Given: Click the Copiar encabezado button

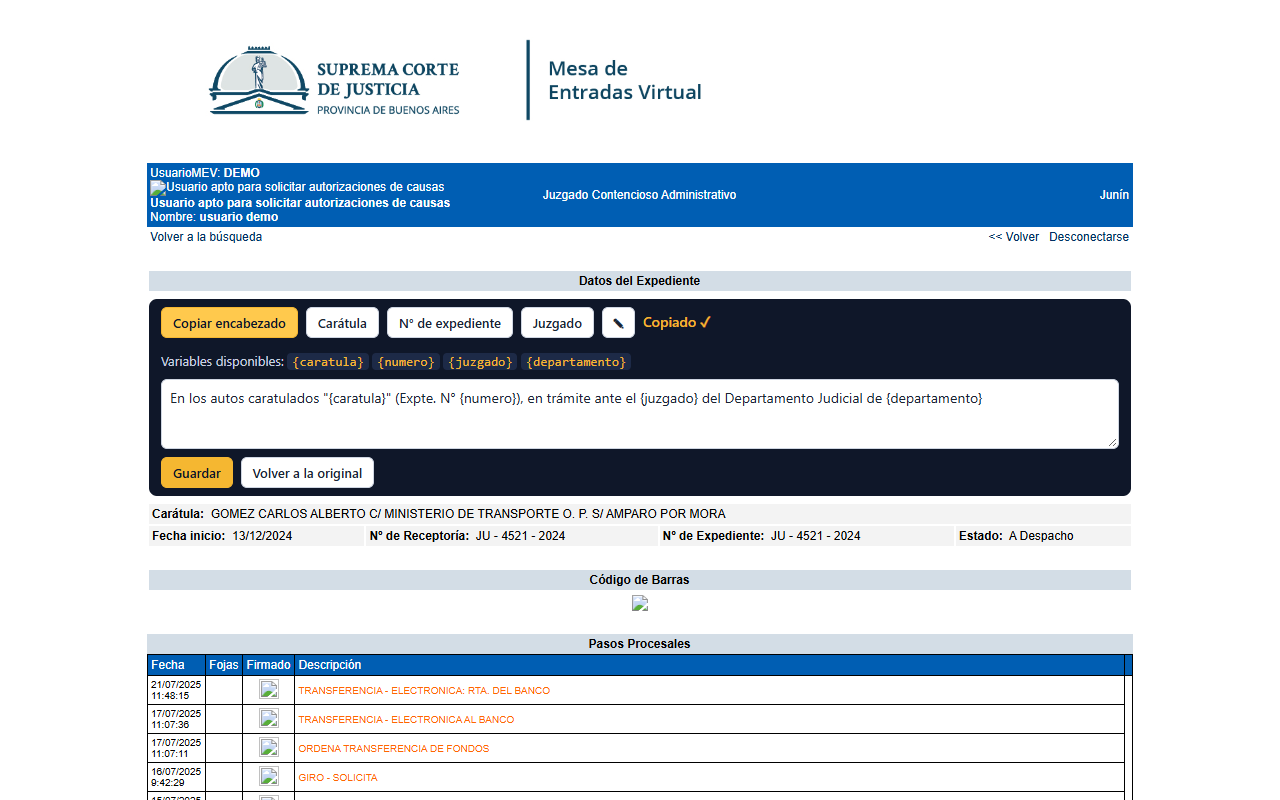Looking at the screenshot, I should click(x=229, y=323).
